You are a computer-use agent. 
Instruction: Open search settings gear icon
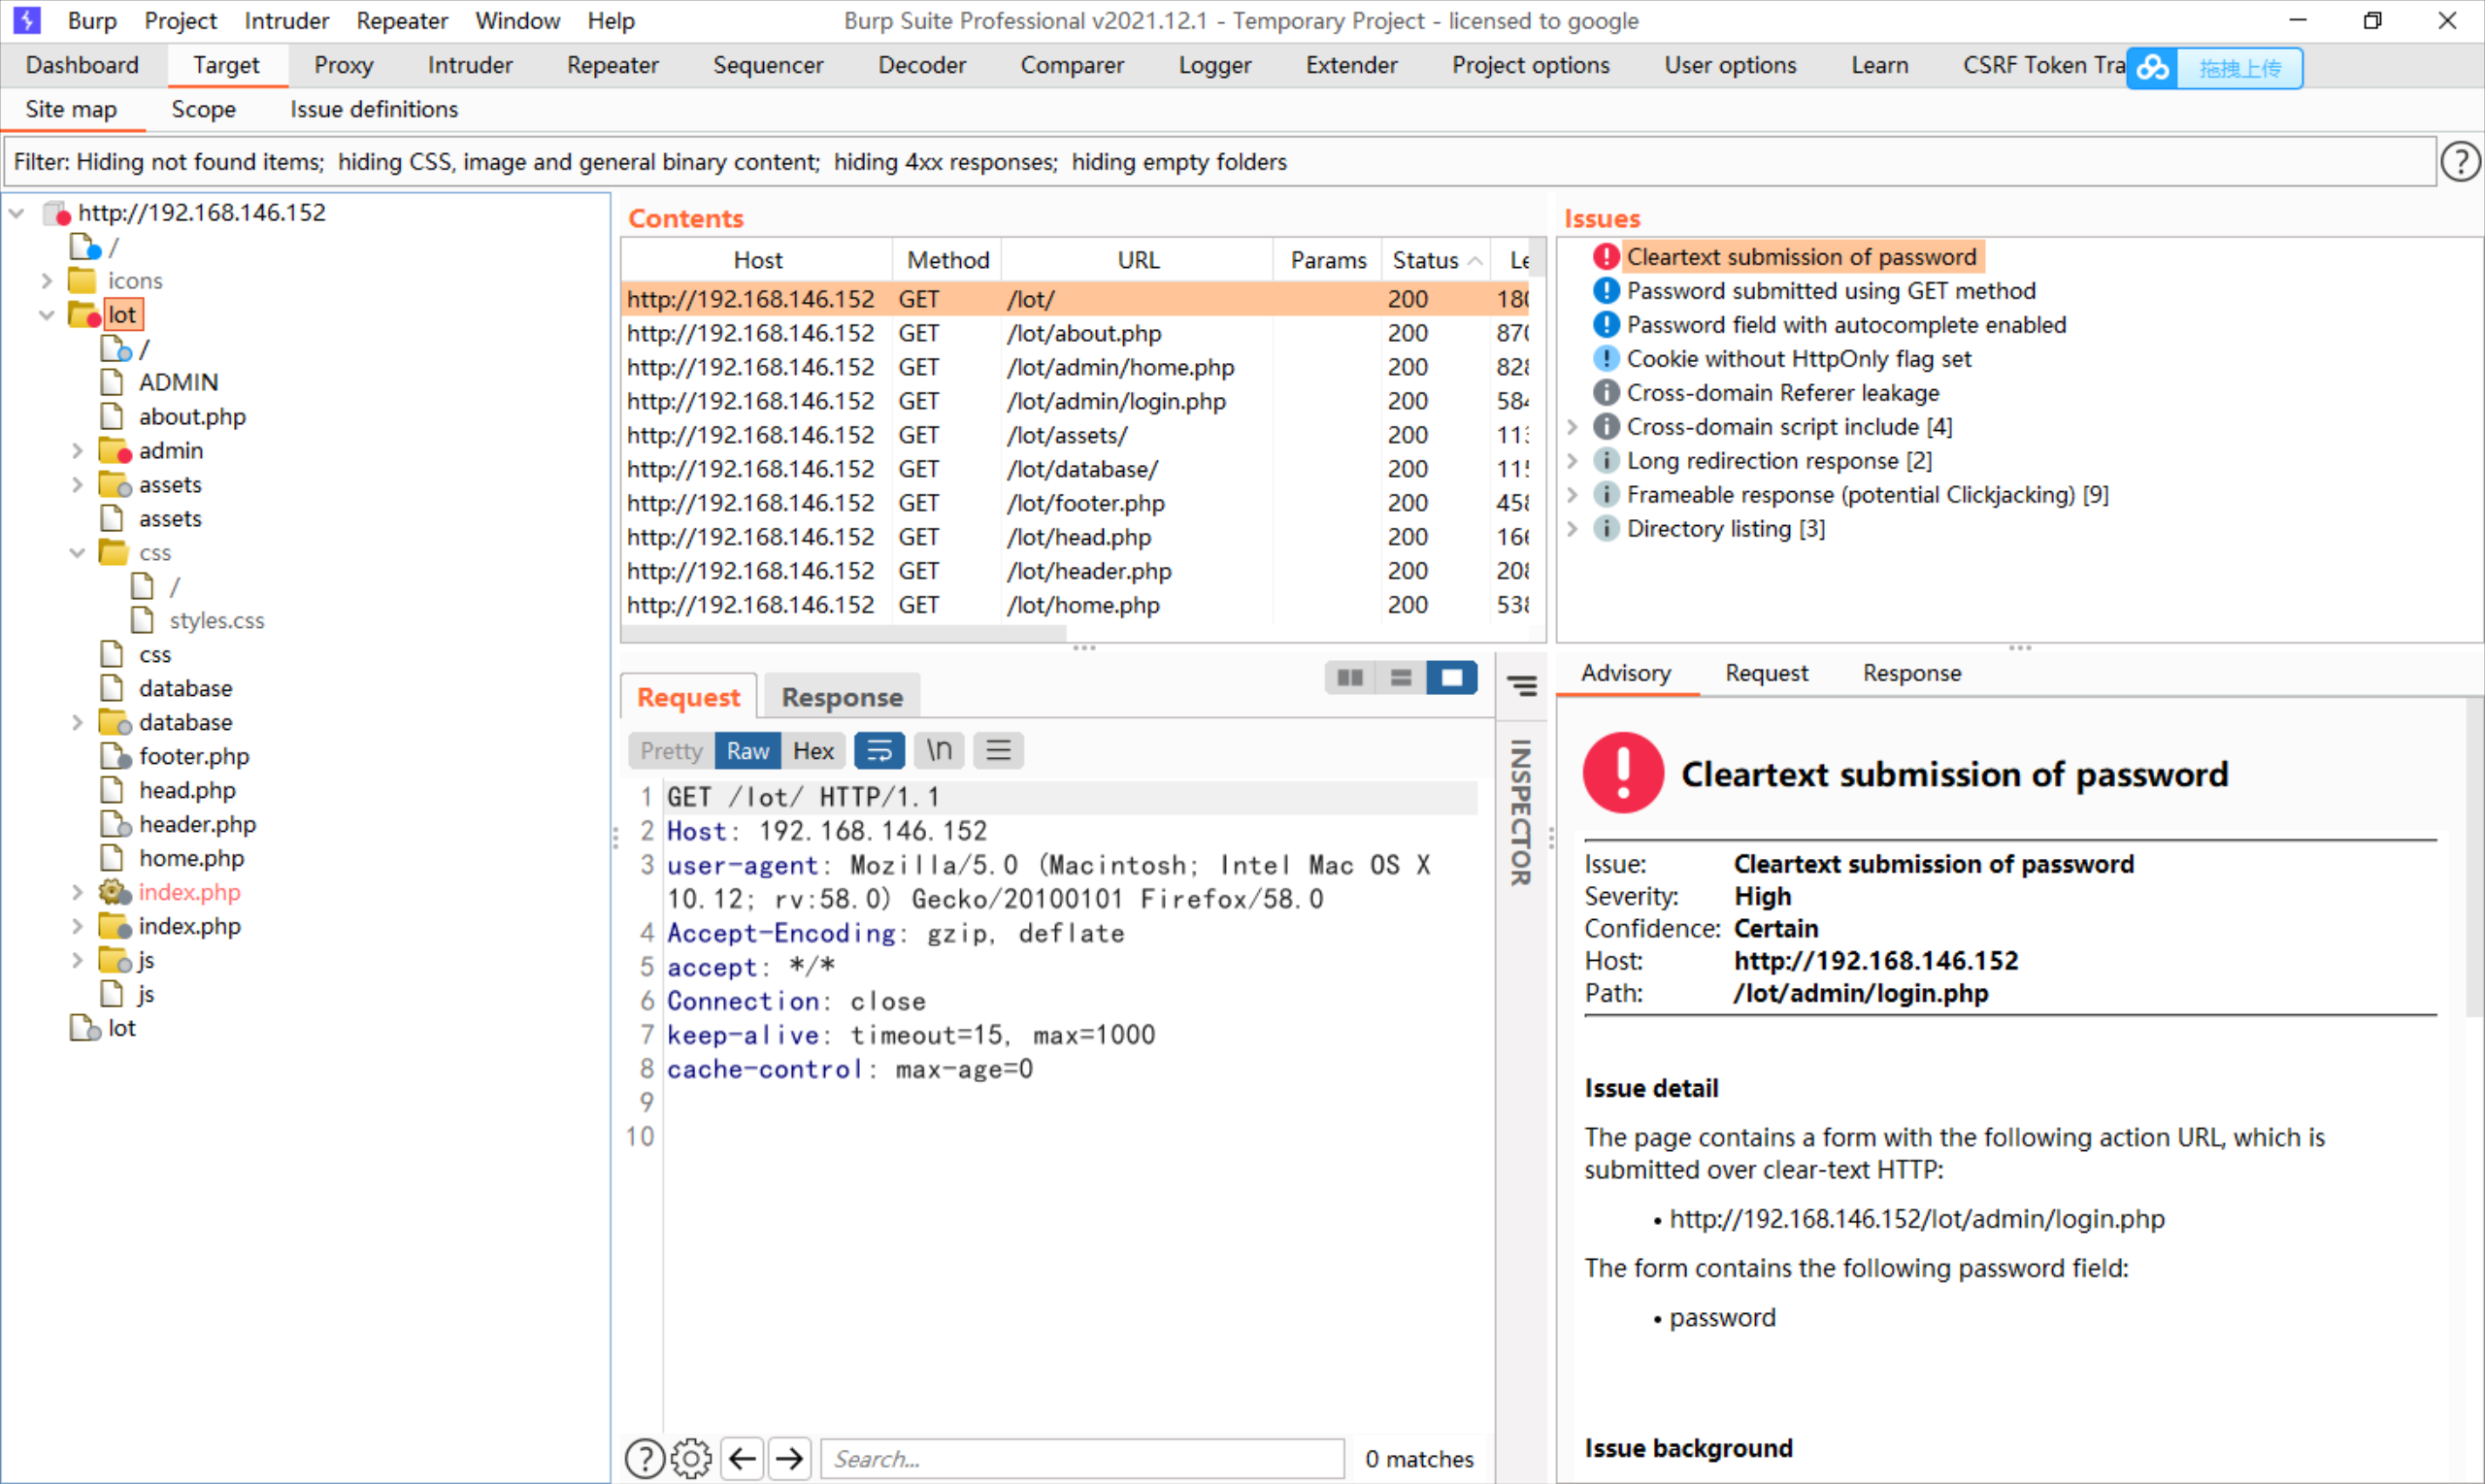[x=691, y=1458]
